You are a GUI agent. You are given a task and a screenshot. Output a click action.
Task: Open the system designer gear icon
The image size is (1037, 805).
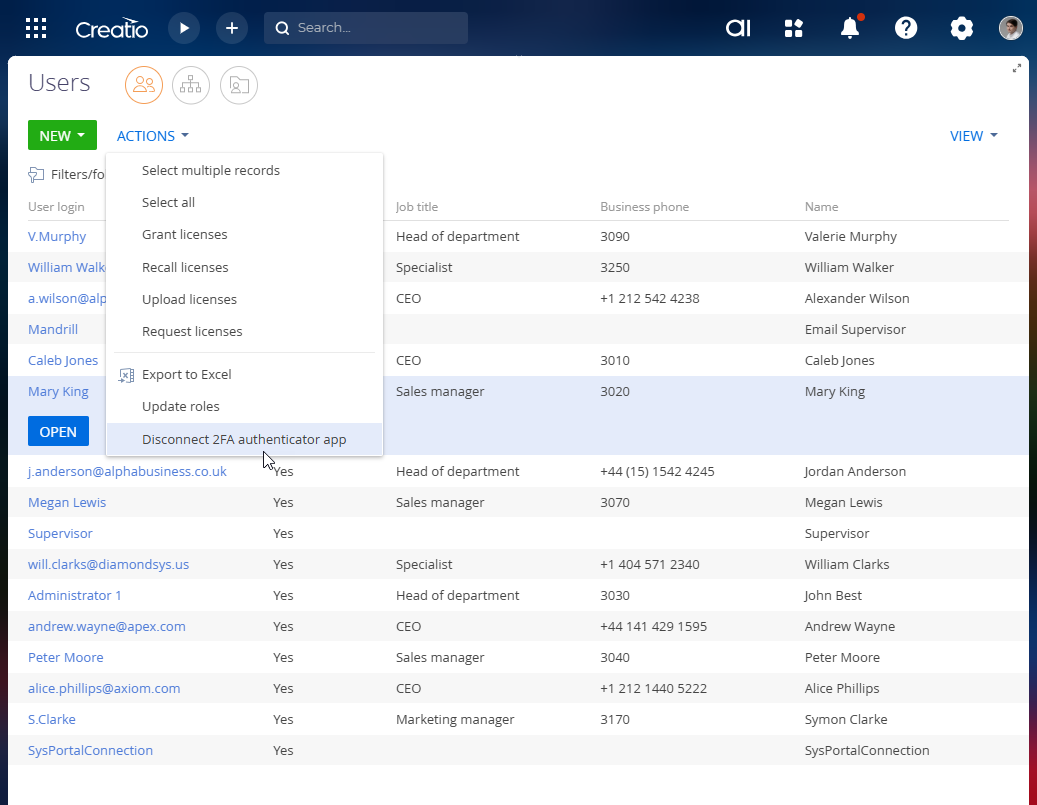click(x=962, y=28)
